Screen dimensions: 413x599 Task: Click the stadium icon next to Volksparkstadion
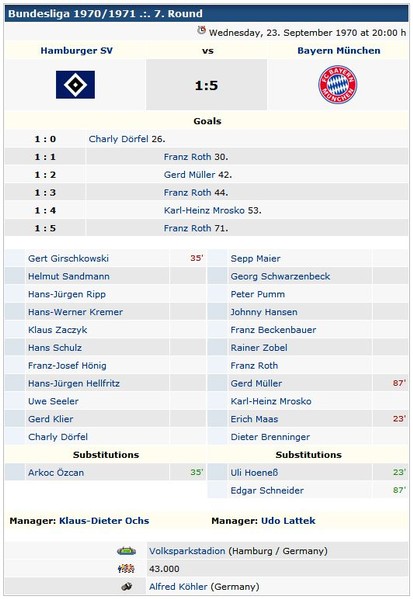pyautogui.click(x=126, y=551)
